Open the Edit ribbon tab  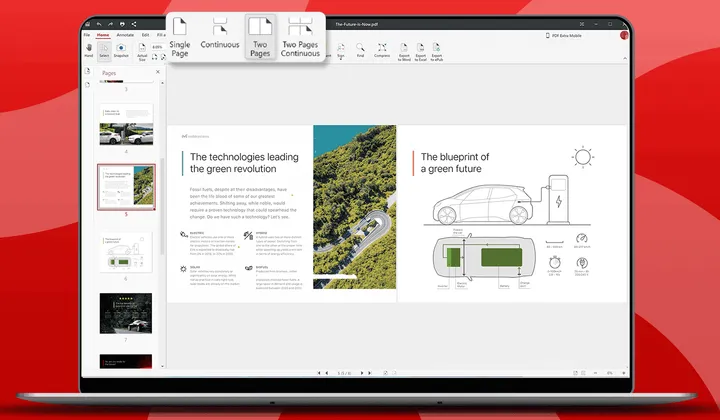(x=145, y=35)
